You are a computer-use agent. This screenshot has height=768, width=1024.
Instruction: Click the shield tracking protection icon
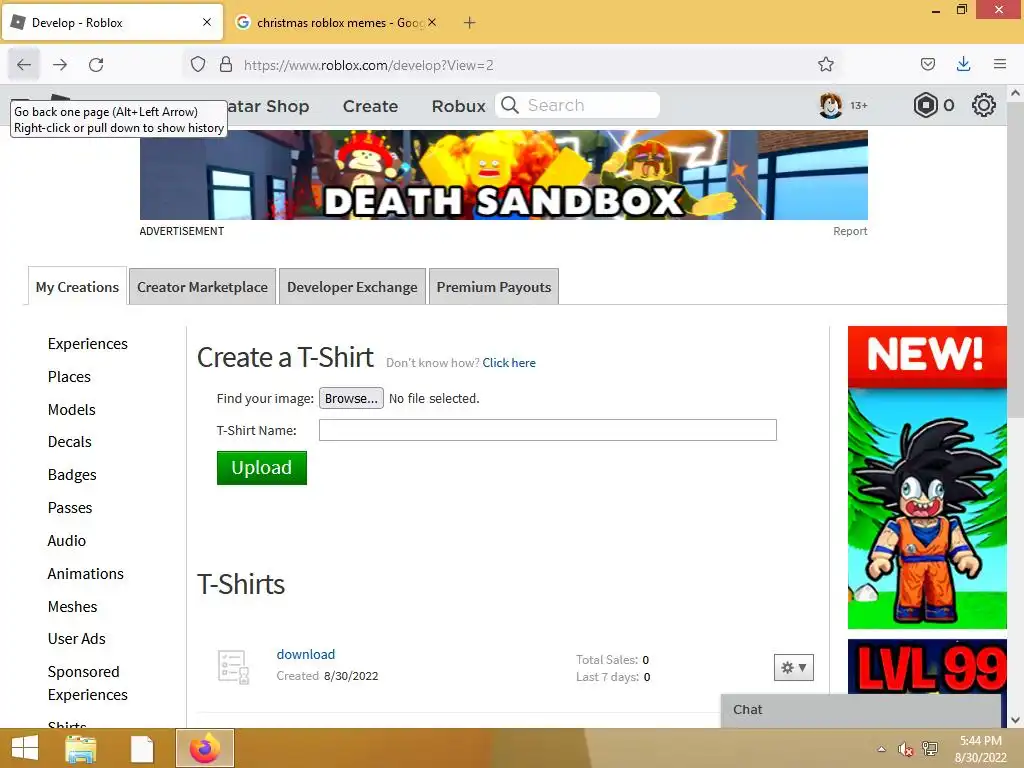(x=198, y=64)
